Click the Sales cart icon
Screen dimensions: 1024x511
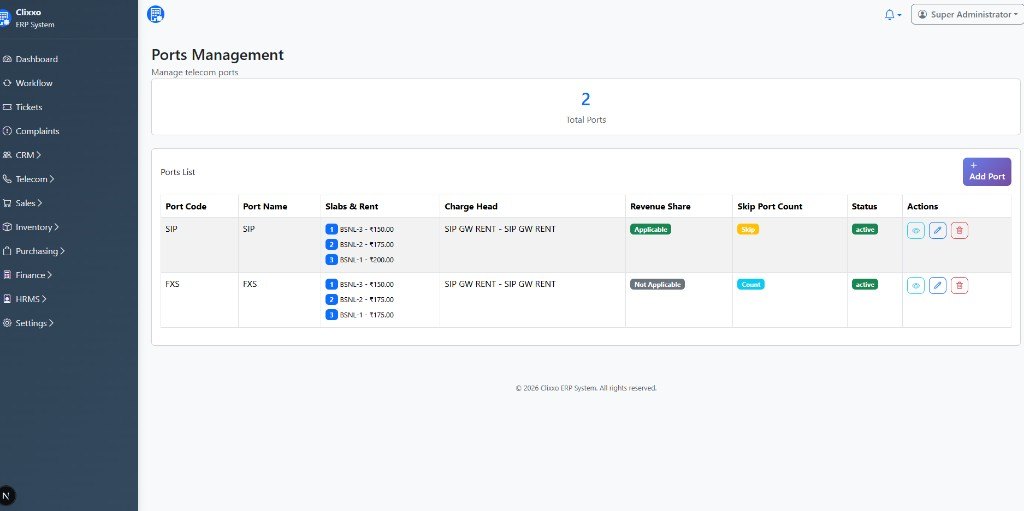coord(7,203)
